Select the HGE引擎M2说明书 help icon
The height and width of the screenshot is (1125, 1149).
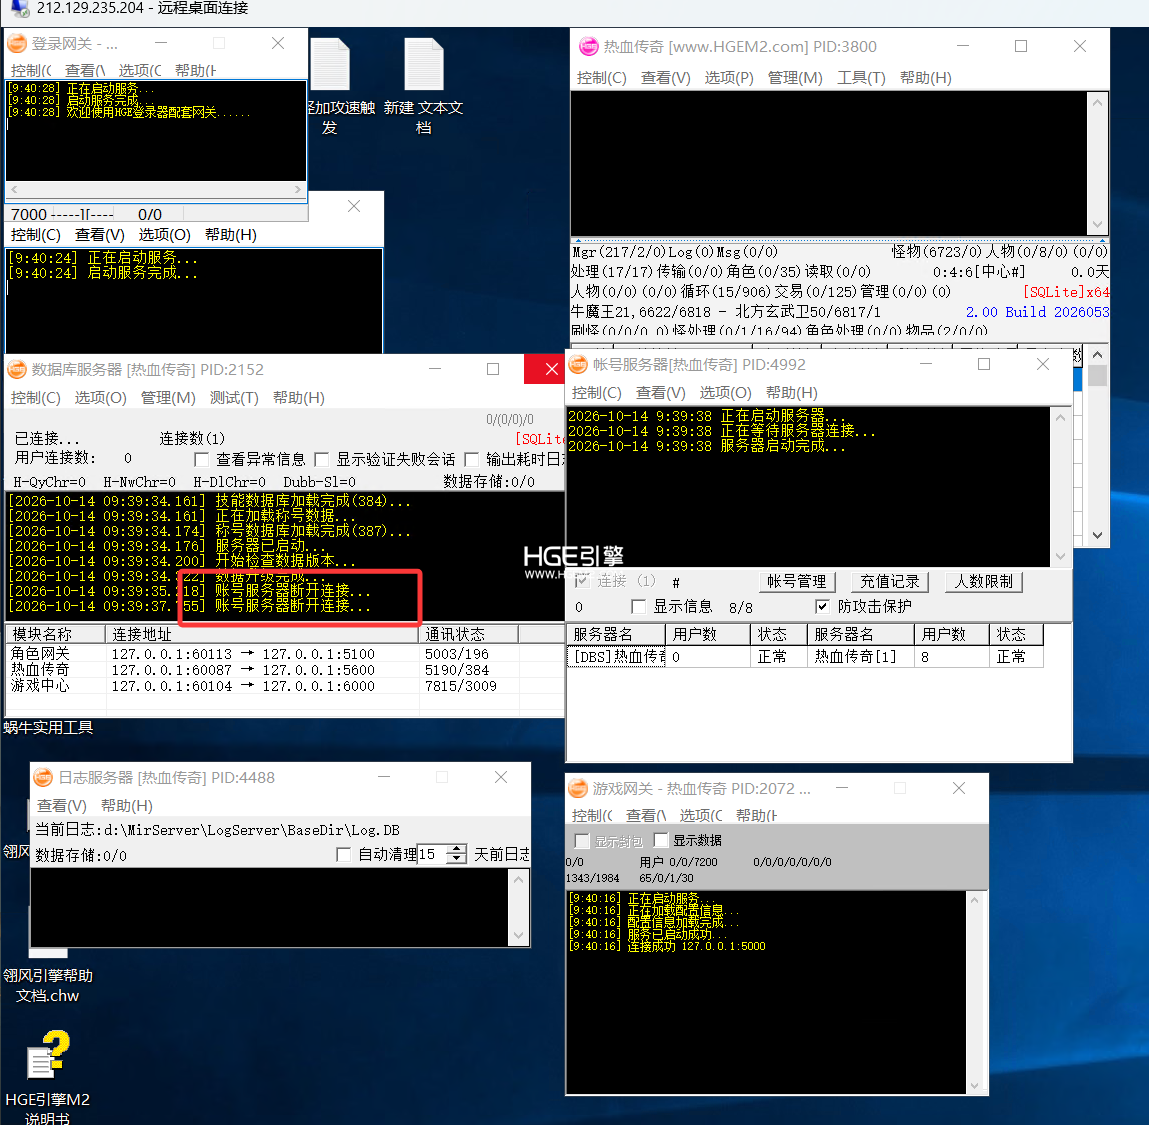48,1076
